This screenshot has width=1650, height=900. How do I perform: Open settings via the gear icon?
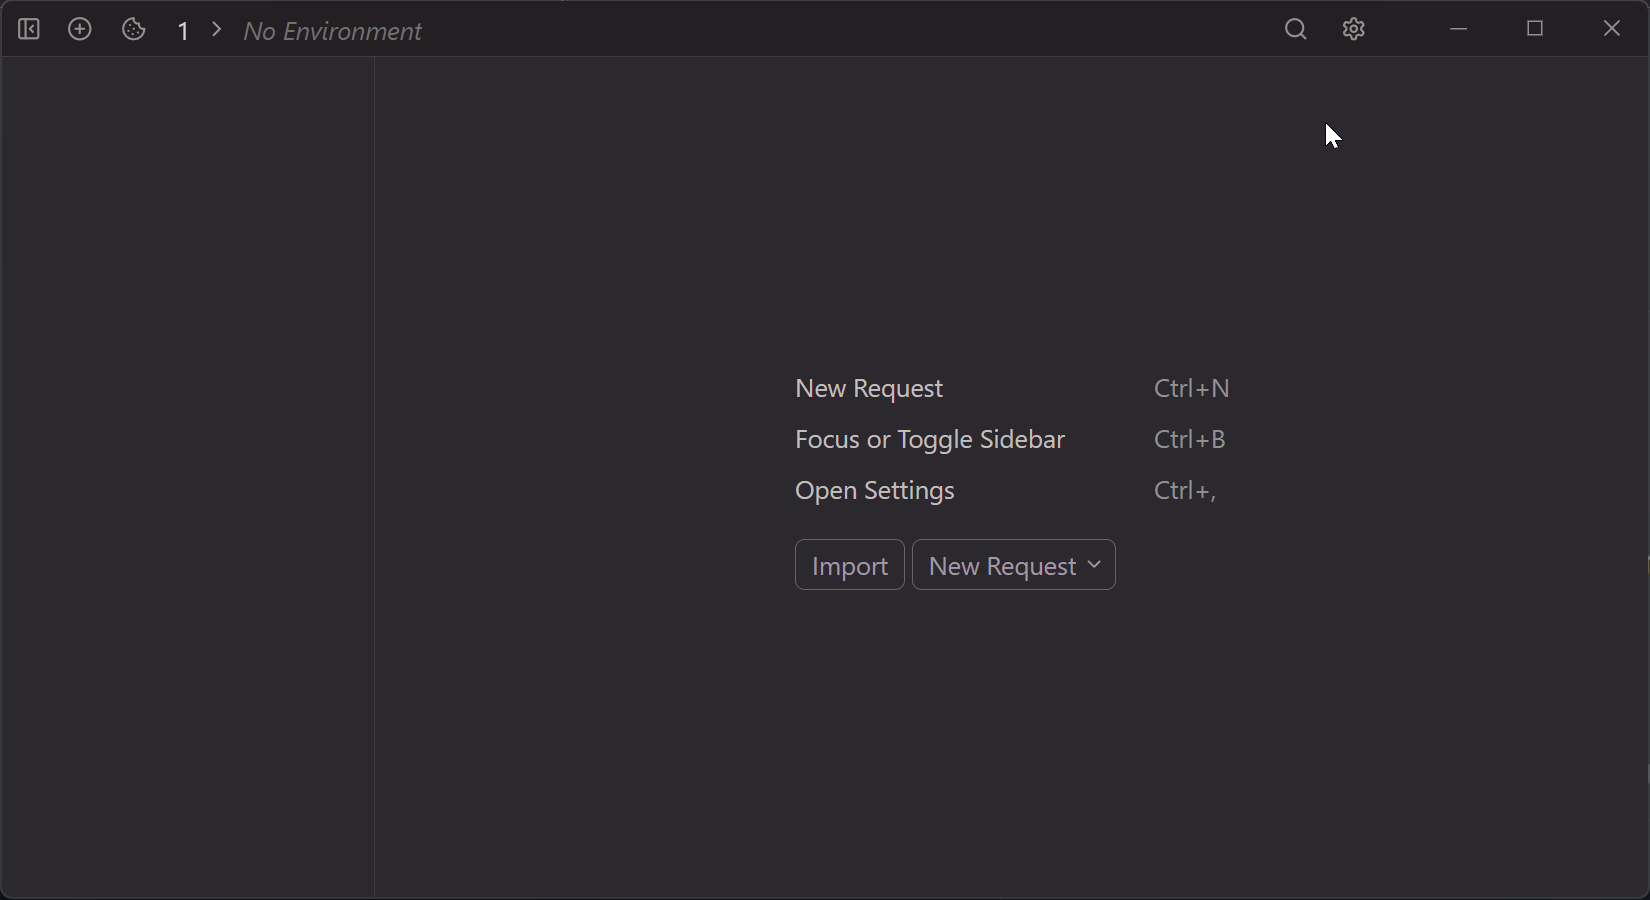tap(1354, 30)
